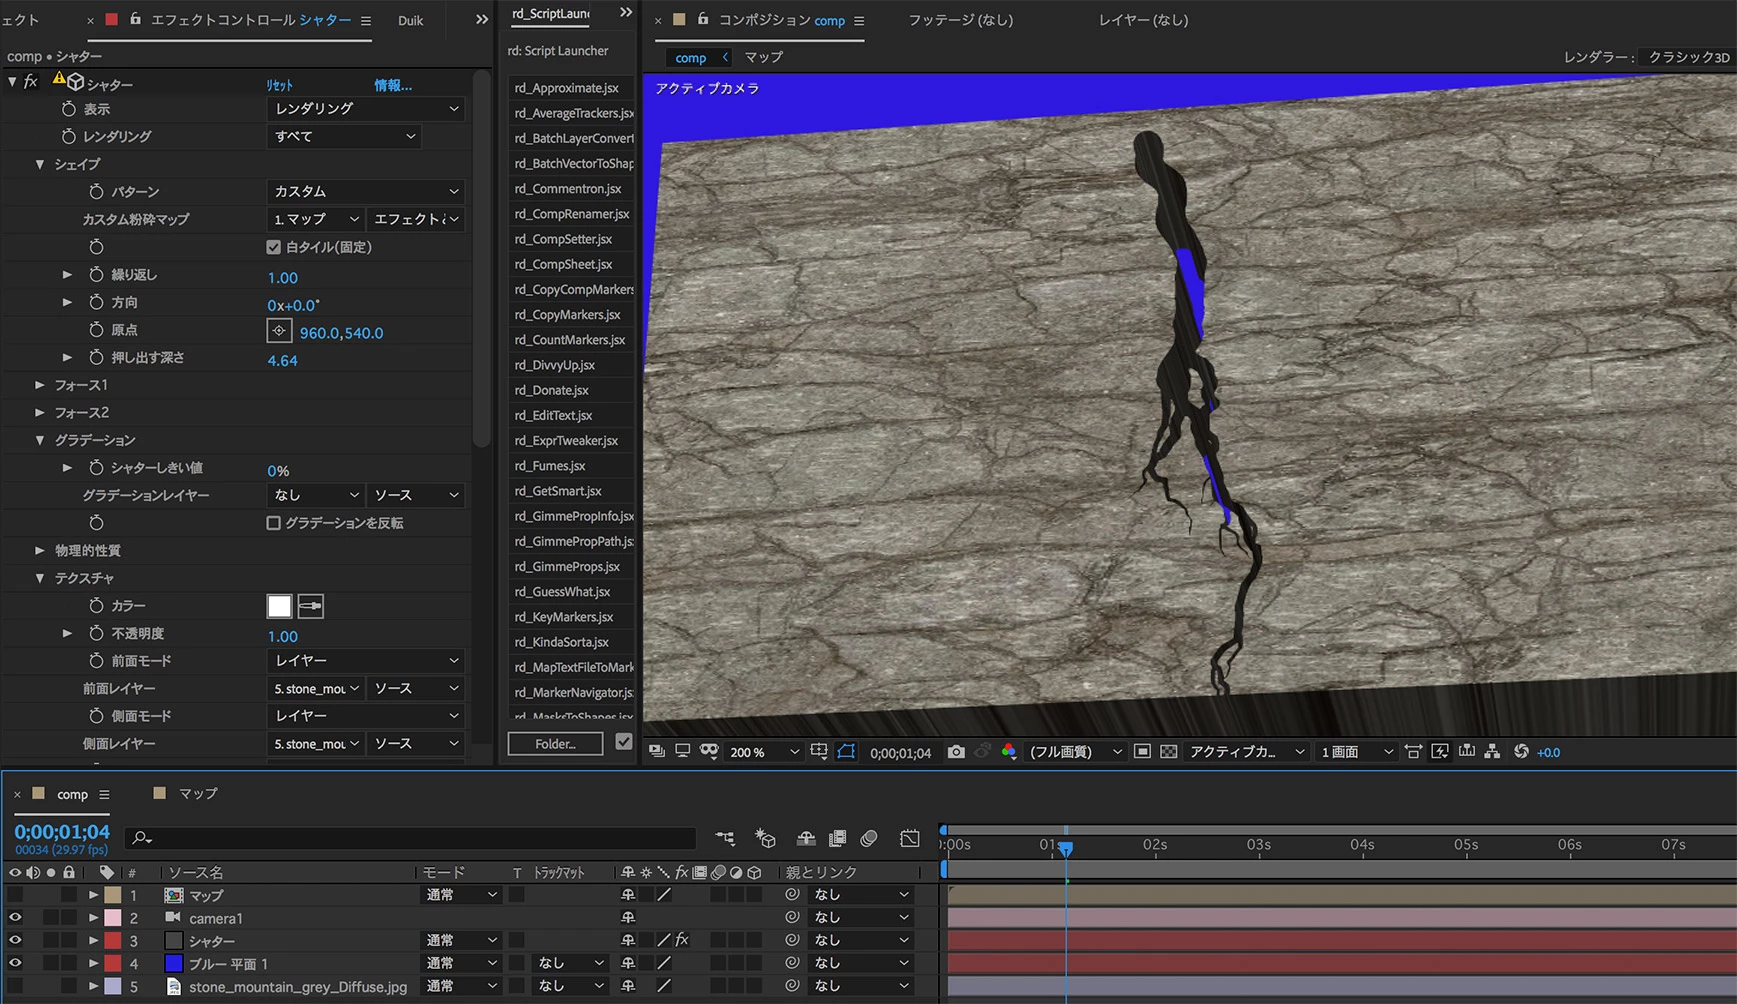Toggle mask and shape path visibility
Screen dimensions: 1737x1004
pos(846,752)
